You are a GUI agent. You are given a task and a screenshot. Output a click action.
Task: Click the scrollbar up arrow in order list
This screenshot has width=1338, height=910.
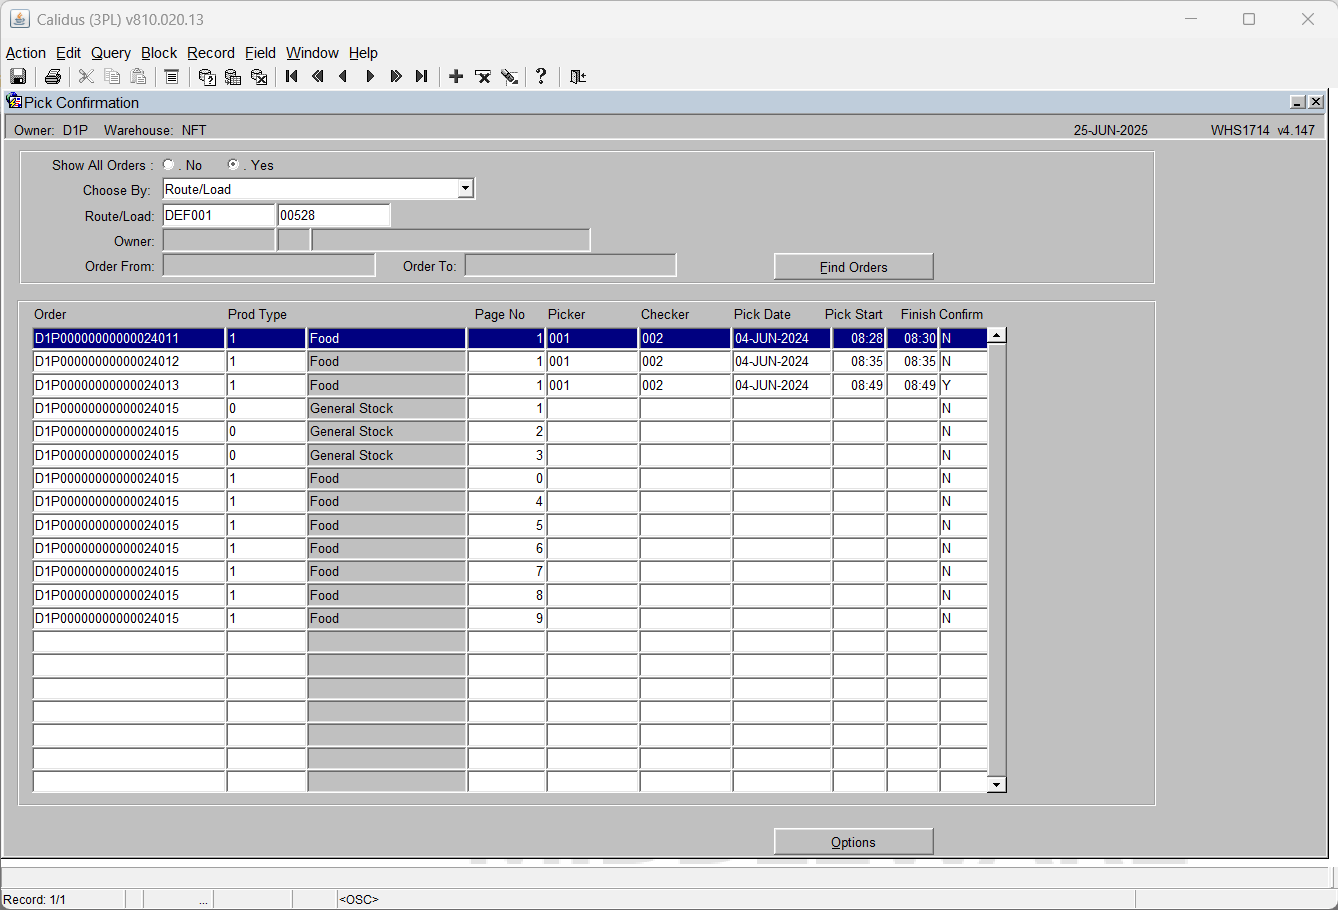click(996, 336)
